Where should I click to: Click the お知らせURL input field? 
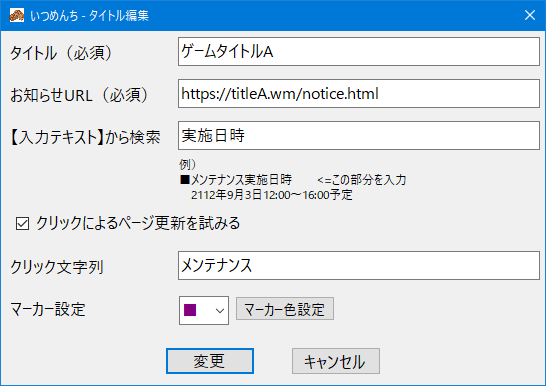[359, 94]
